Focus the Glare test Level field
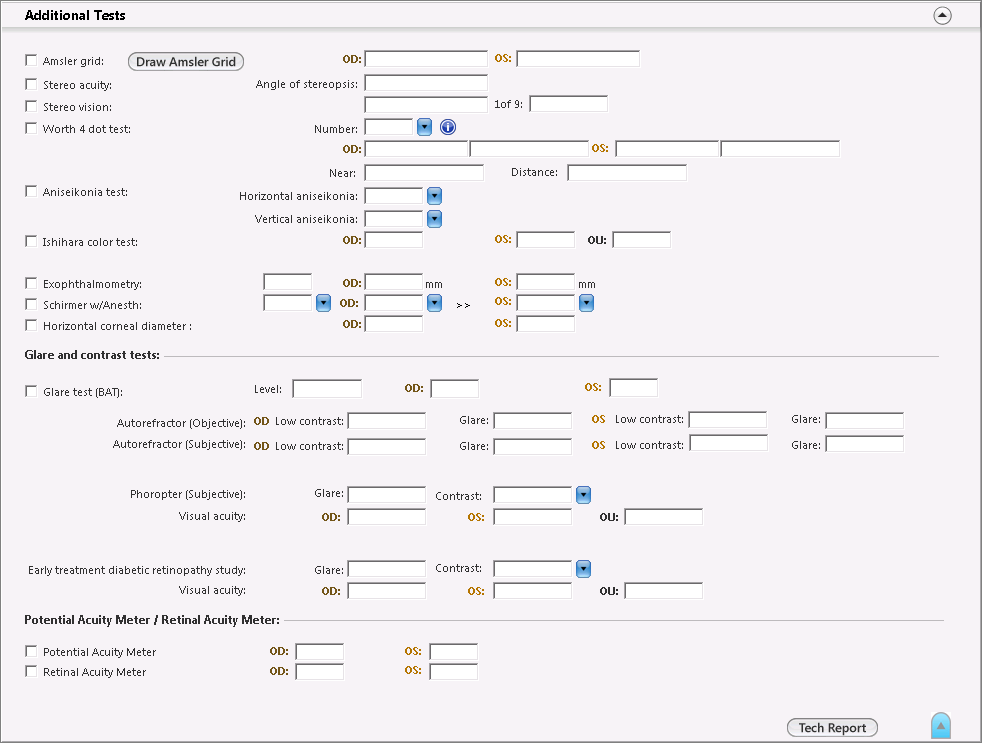Image resolution: width=982 pixels, height=743 pixels. pyautogui.click(x=327, y=388)
